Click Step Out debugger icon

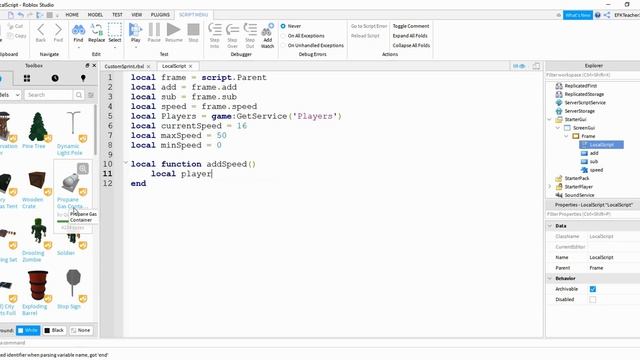[x=250, y=30]
